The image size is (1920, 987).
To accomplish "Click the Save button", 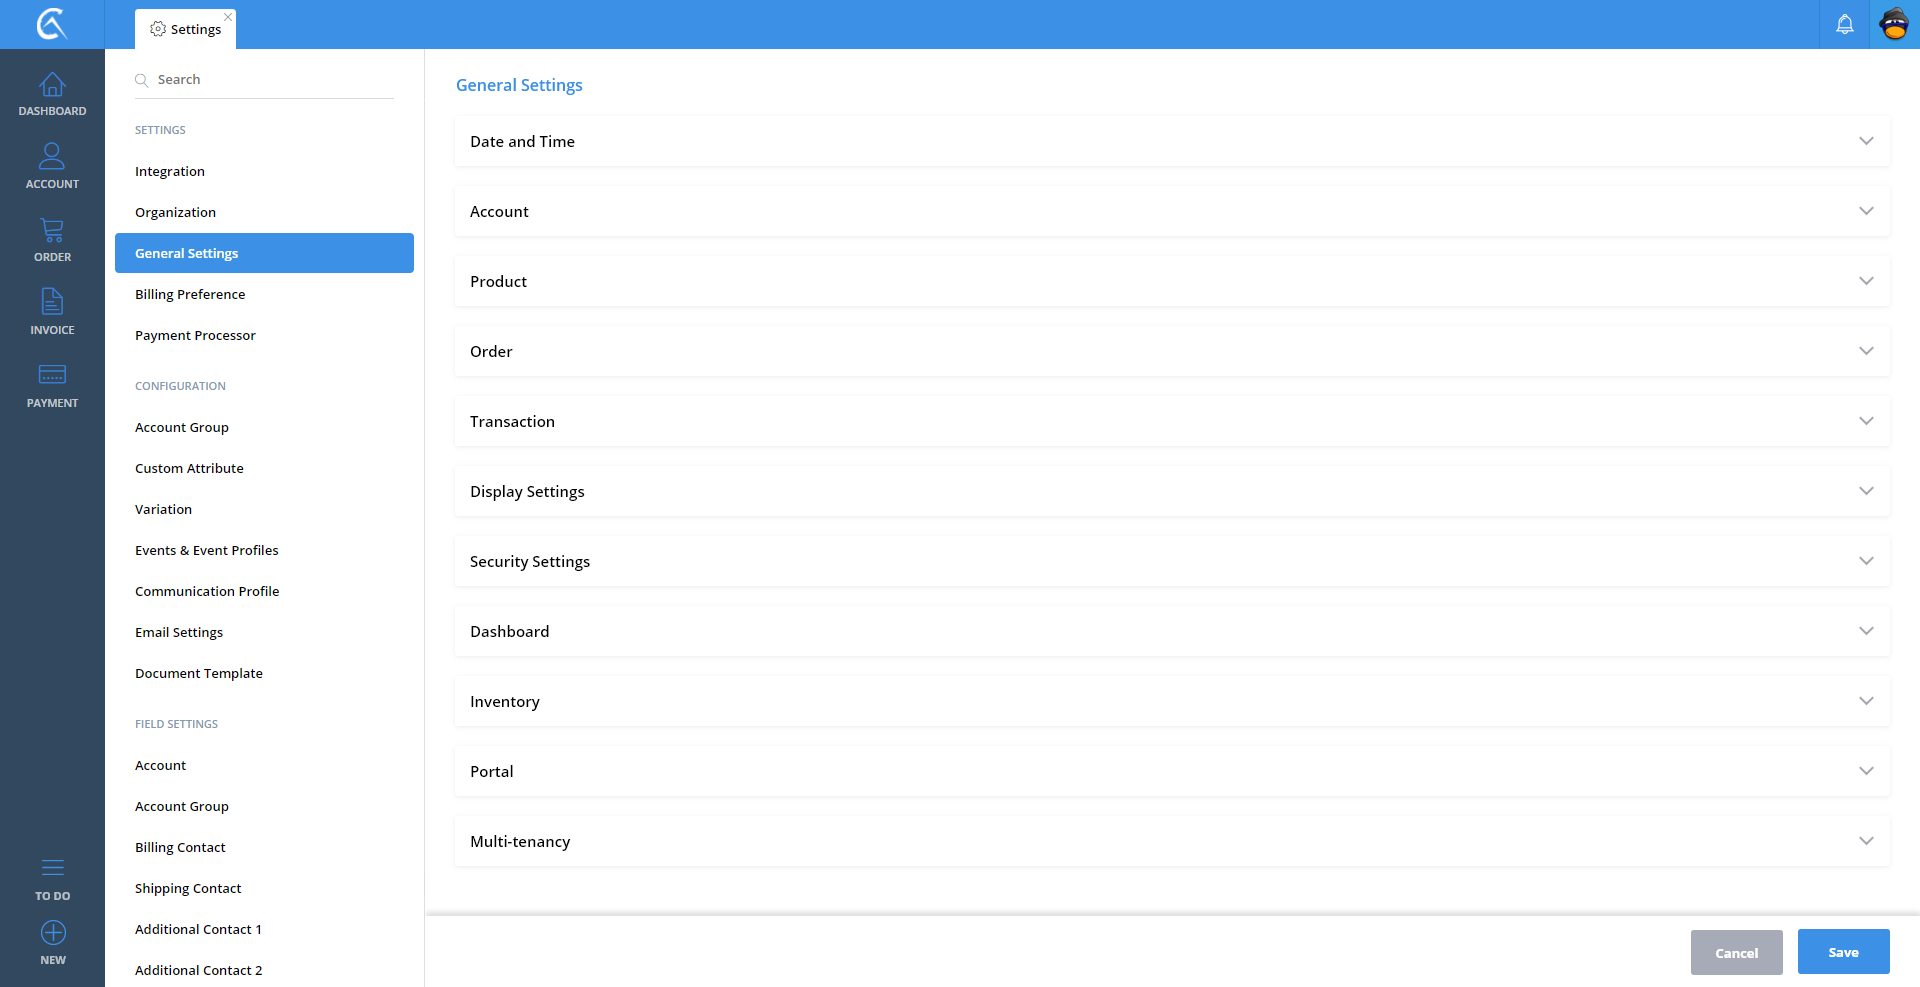I will pyautogui.click(x=1843, y=952).
